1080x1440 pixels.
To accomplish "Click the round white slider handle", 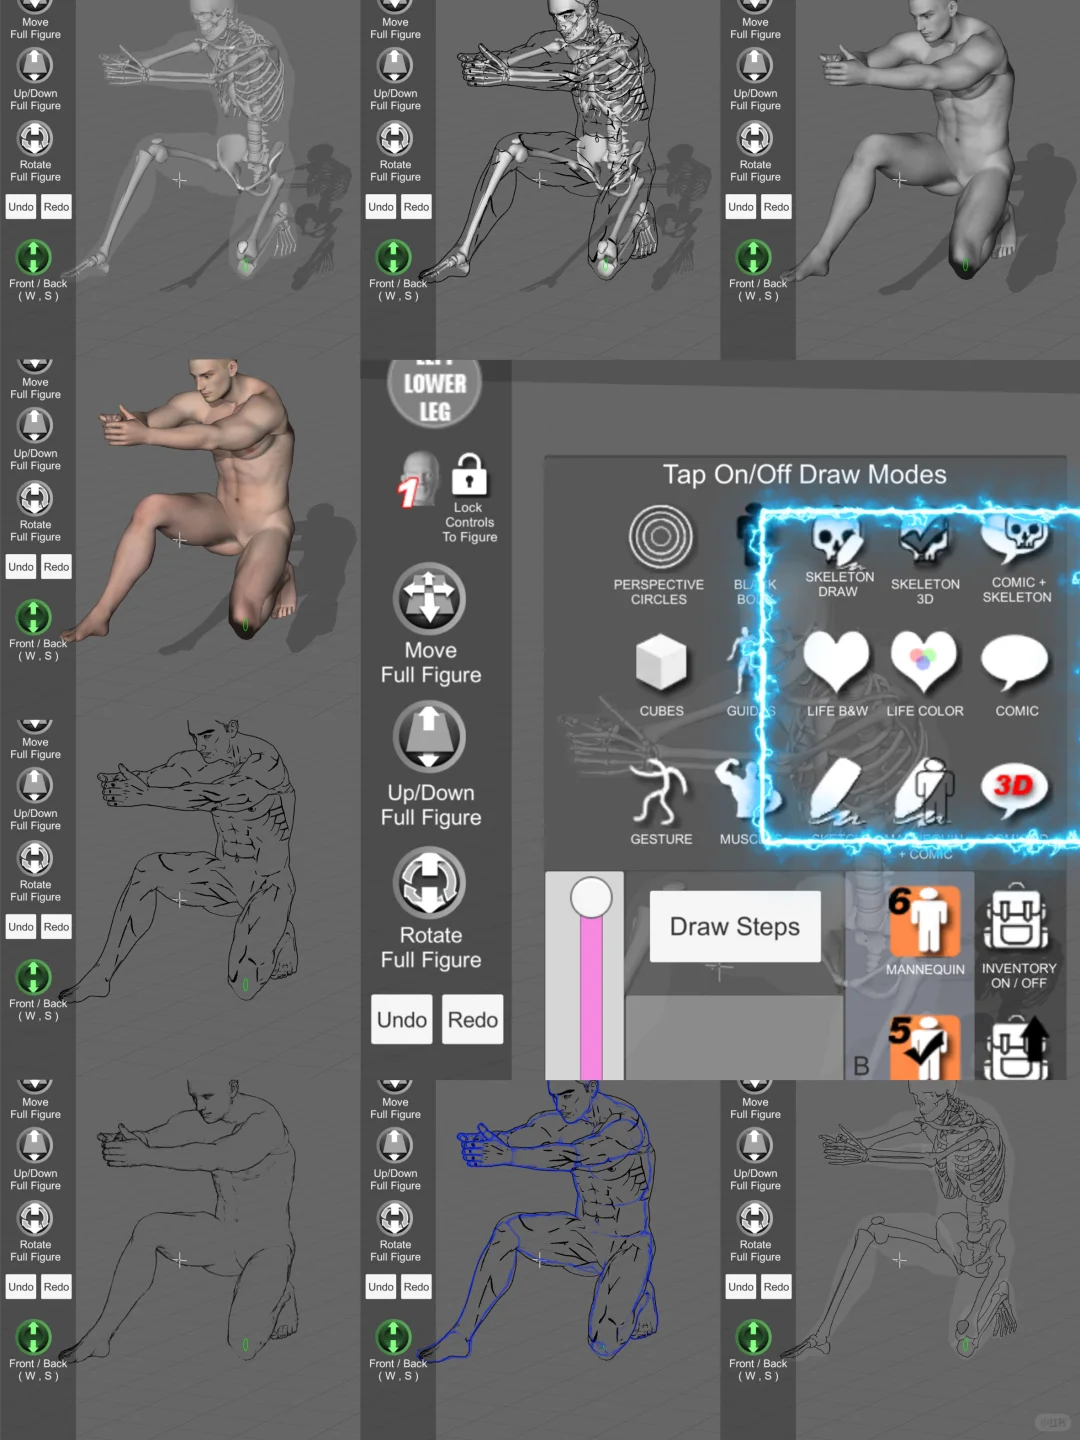I will point(591,898).
